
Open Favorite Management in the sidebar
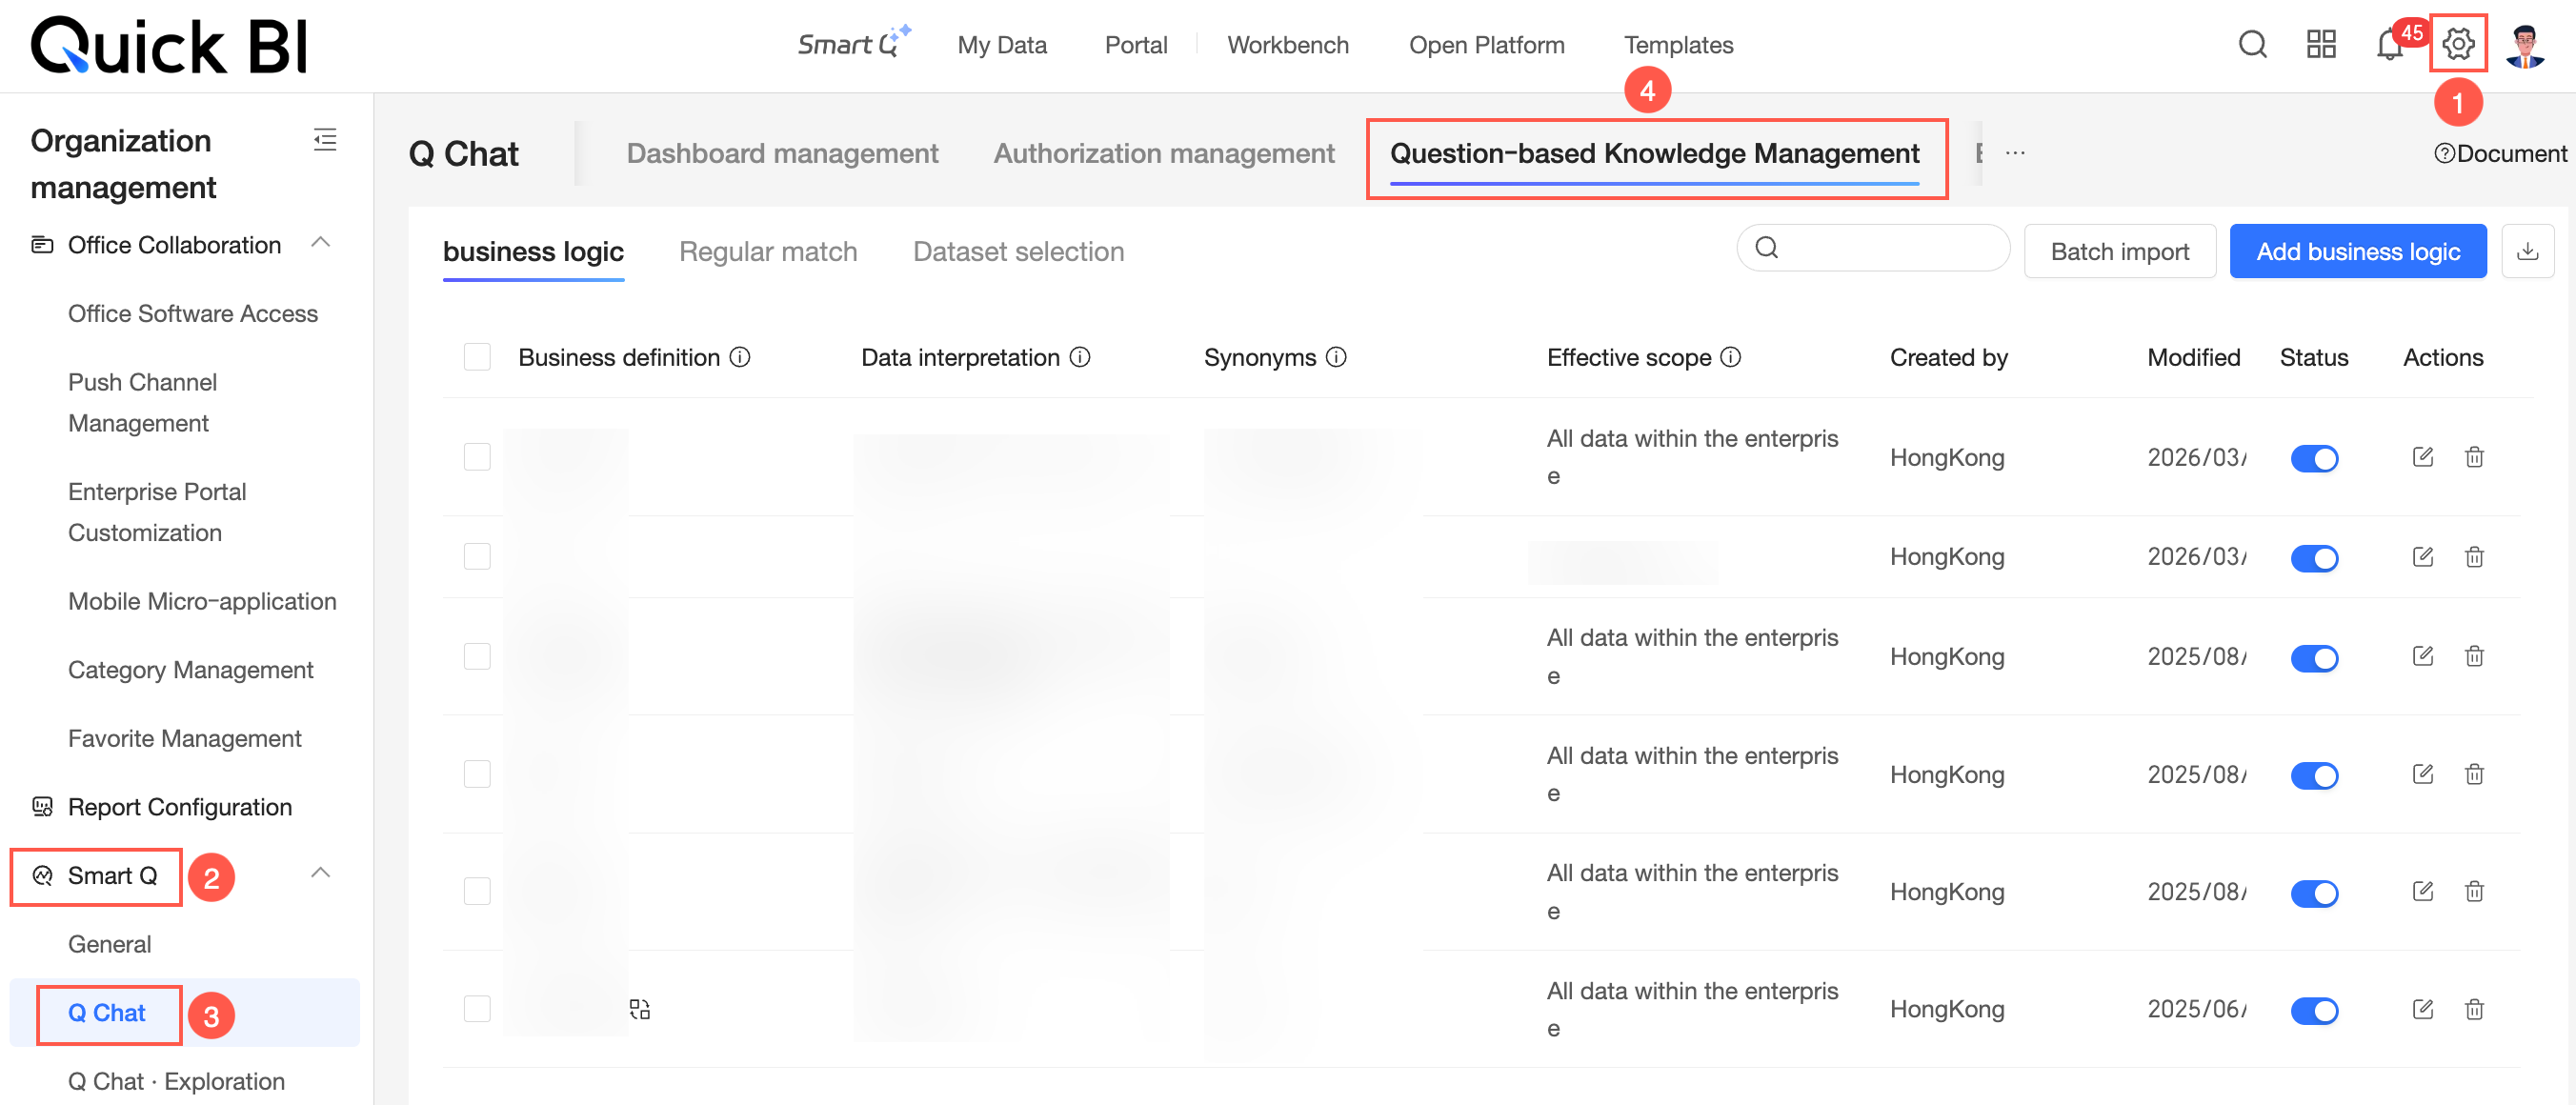click(185, 738)
